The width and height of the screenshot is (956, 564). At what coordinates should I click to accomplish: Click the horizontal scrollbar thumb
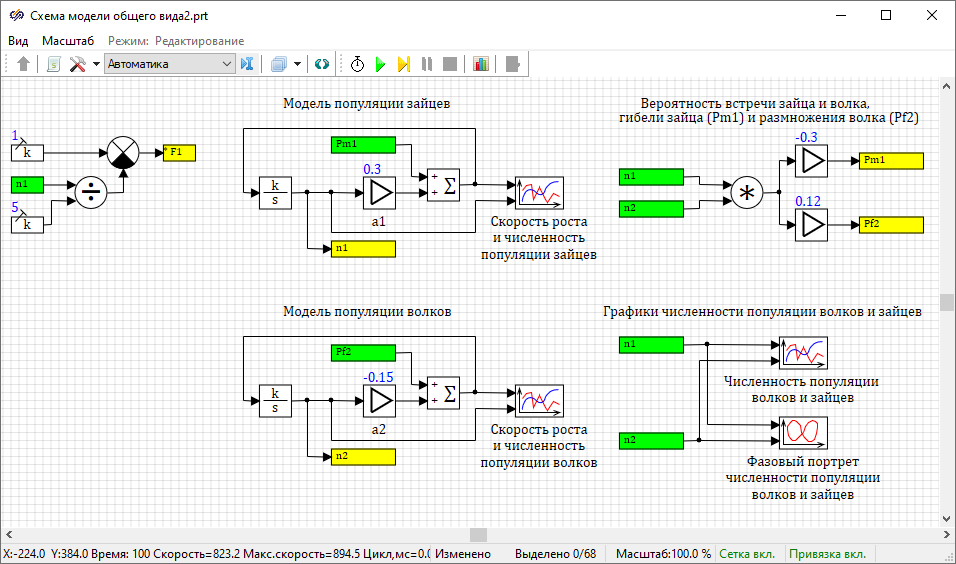pos(478,535)
